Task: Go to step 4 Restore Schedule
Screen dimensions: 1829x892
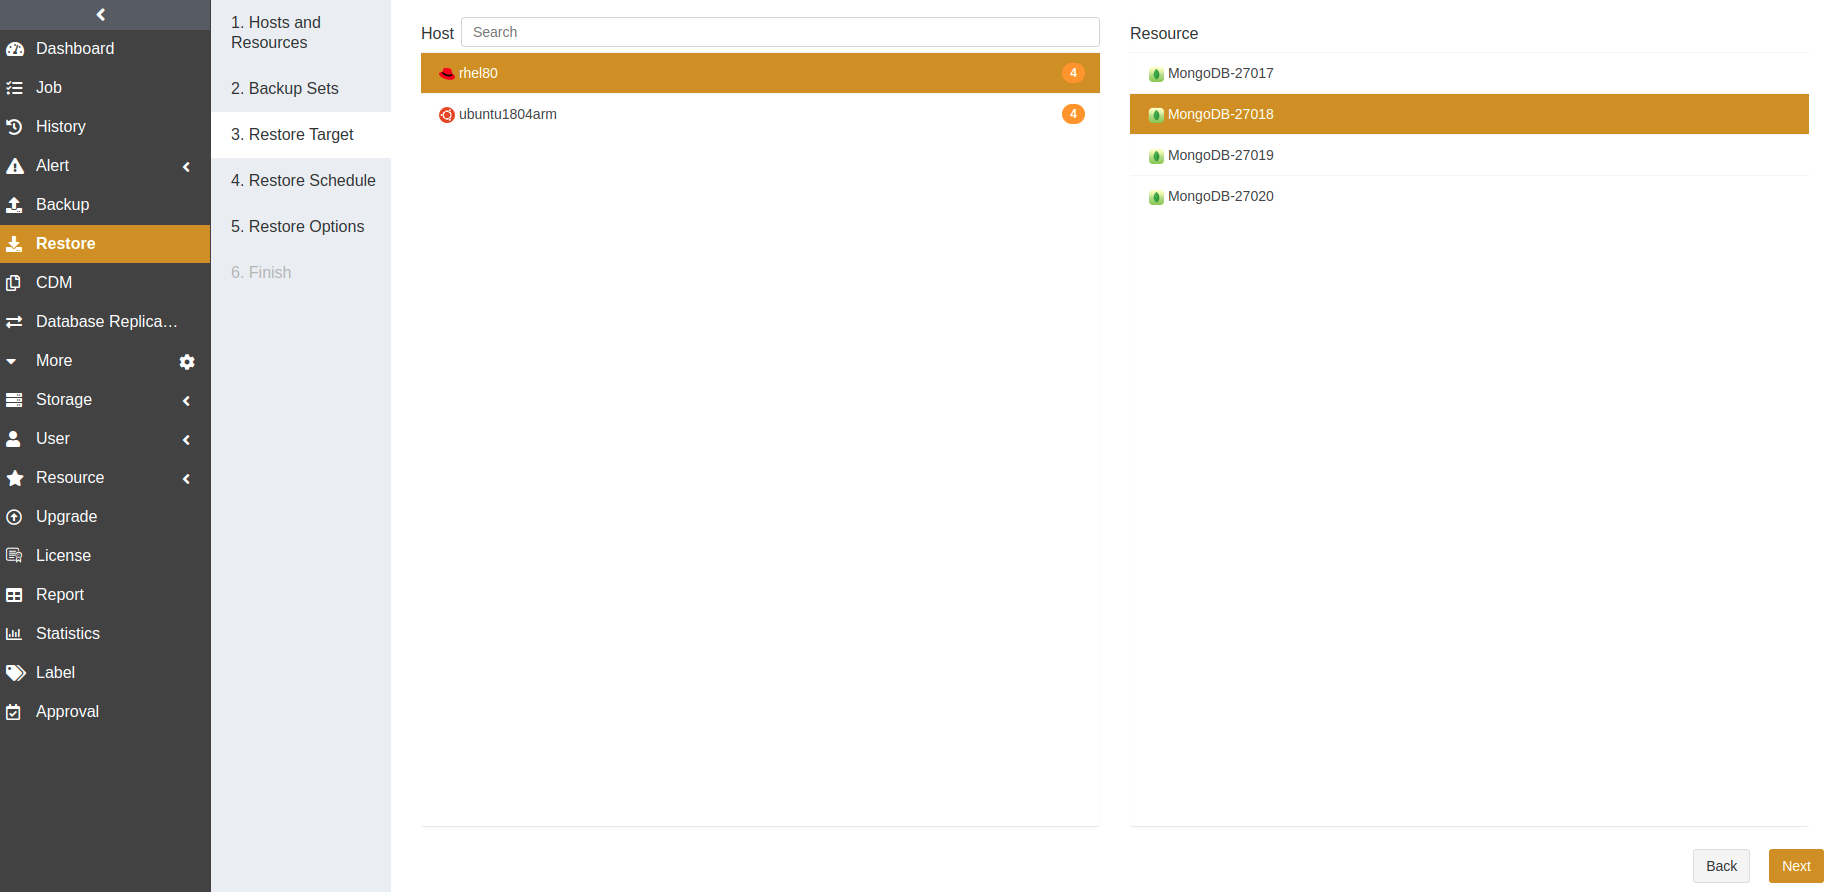Action: (301, 180)
